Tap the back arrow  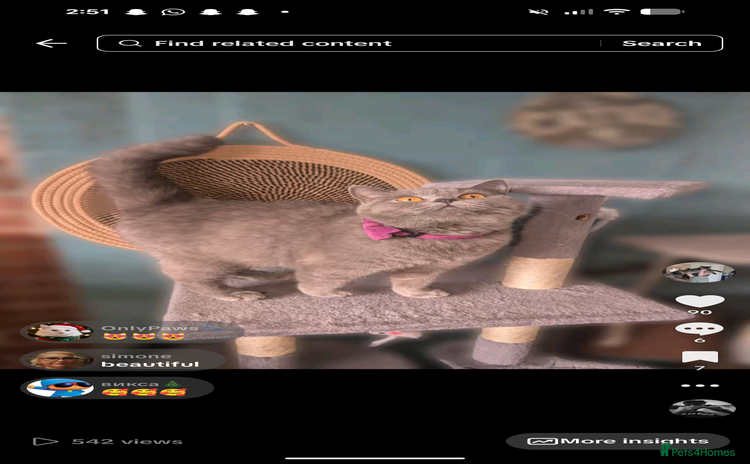pos(51,43)
